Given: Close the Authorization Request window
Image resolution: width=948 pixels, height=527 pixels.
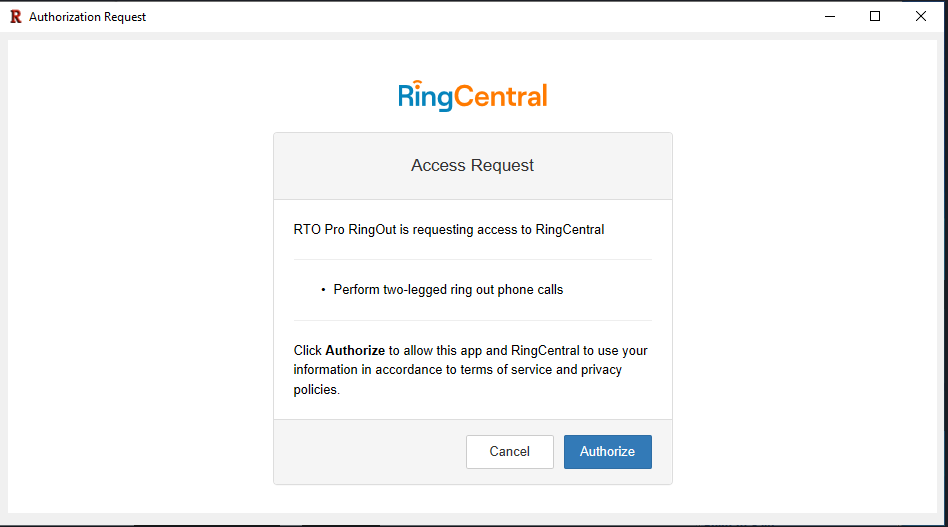Looking at the screenshot, I should 921,16.
